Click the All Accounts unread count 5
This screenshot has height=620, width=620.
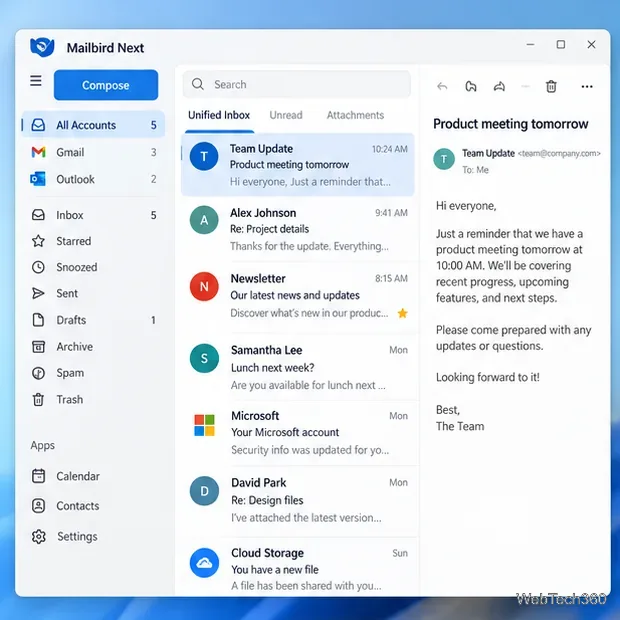pos(153,125)
